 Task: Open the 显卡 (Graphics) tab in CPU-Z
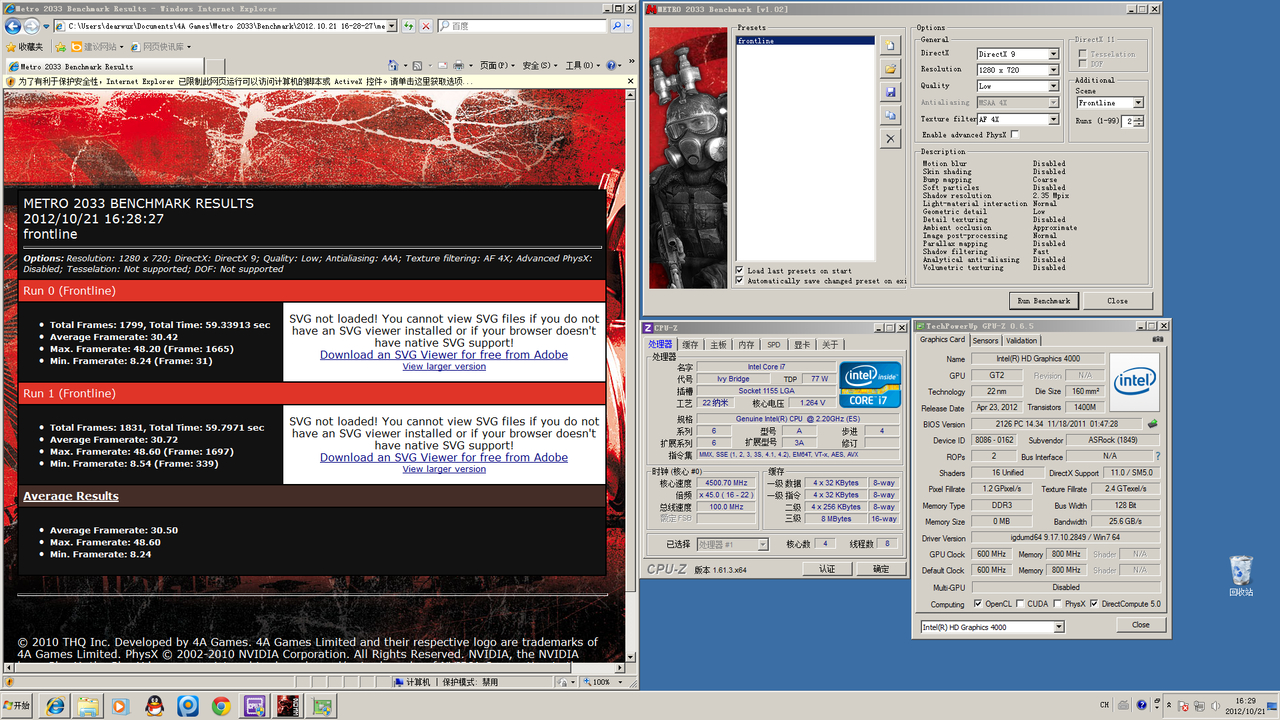(x=802, y=344)
